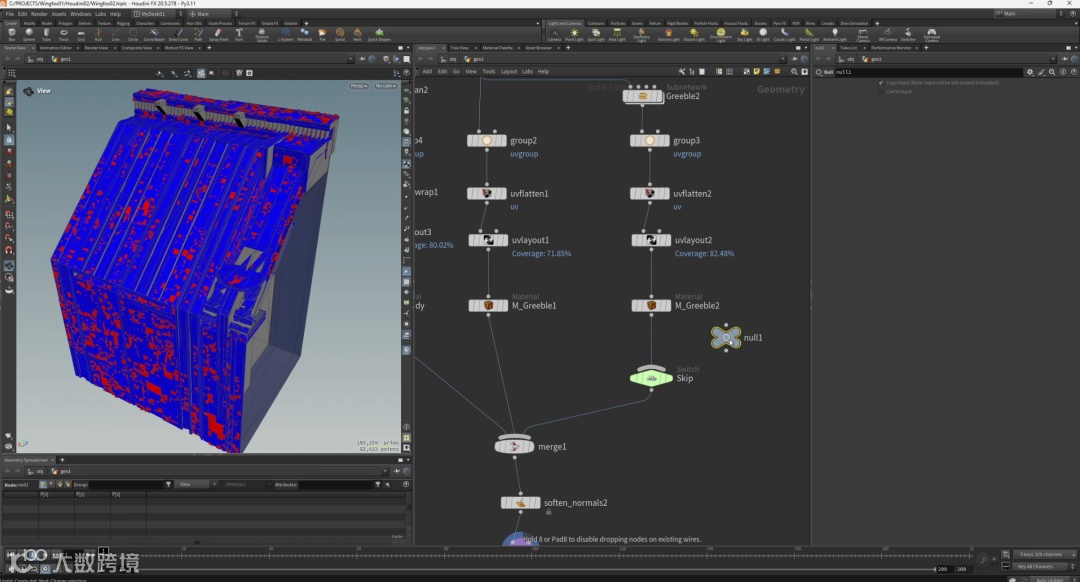Click the Layout menu in network editor

tap(509, 72)
